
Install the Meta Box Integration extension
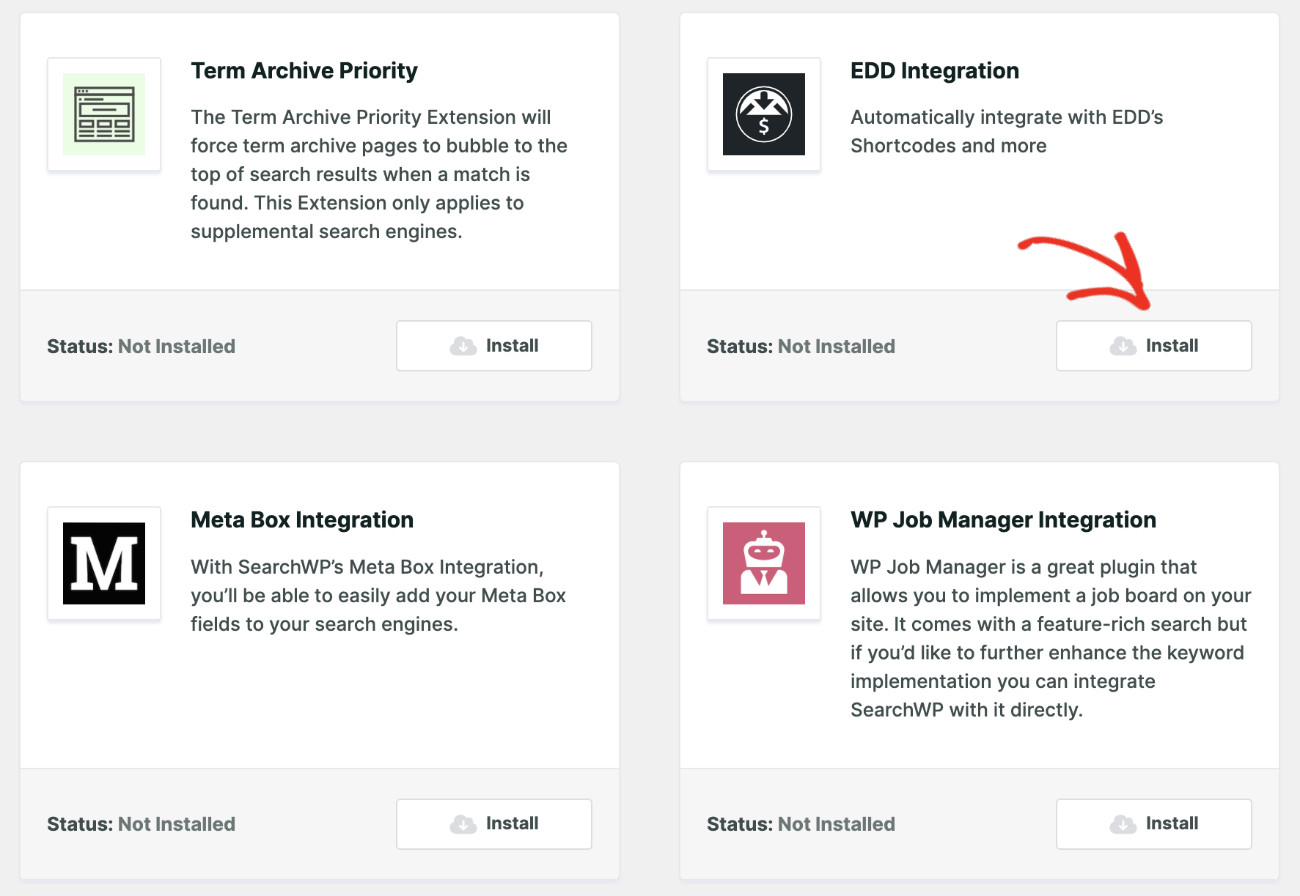(493, 823)
